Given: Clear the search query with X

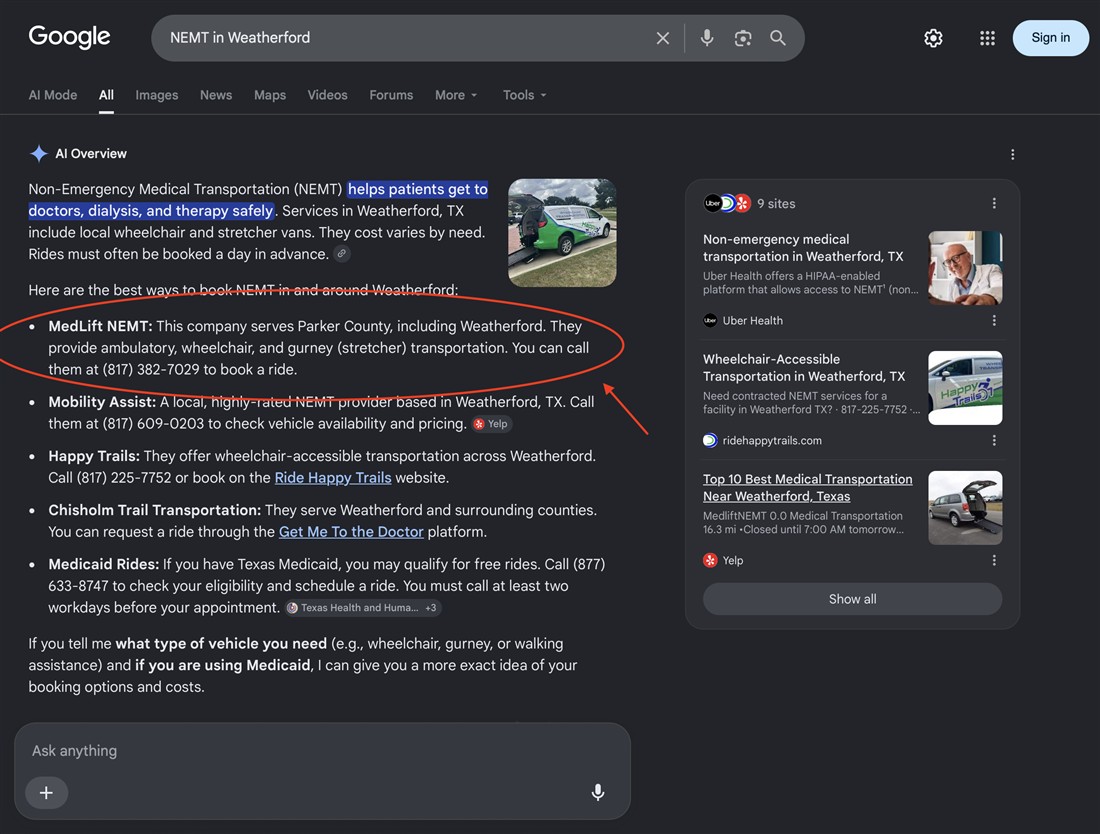Looking at the screenshot, I should click(662, 38).
